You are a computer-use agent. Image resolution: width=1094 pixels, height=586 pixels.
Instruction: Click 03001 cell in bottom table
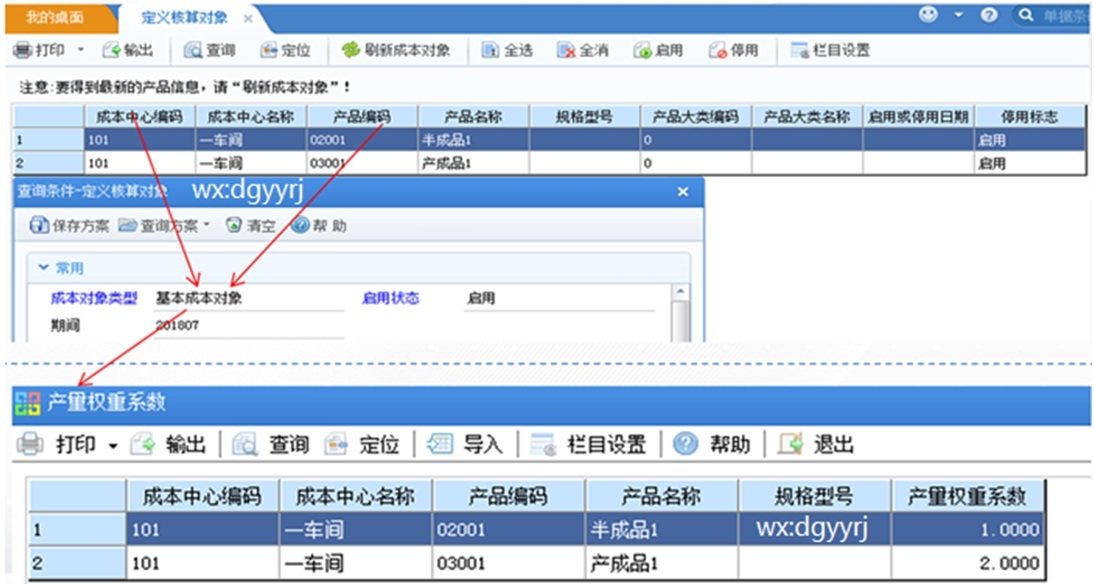coord(509,562)
